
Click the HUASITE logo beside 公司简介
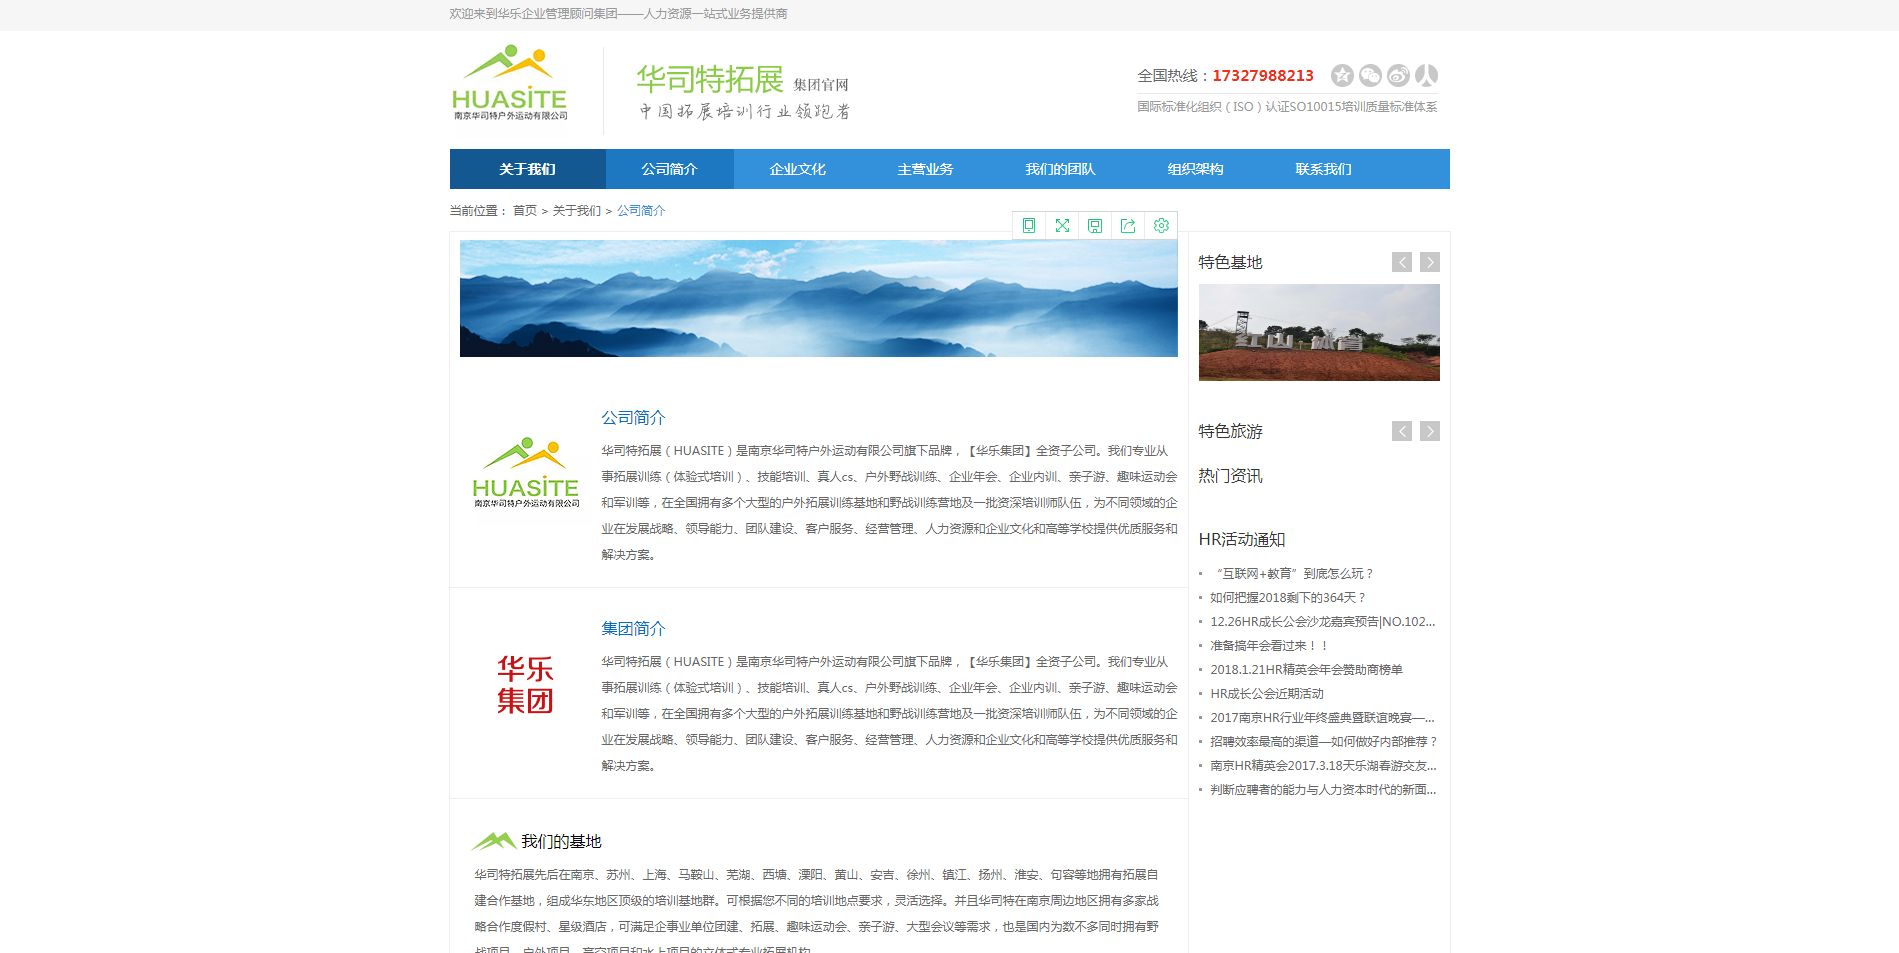click(525, 473)
